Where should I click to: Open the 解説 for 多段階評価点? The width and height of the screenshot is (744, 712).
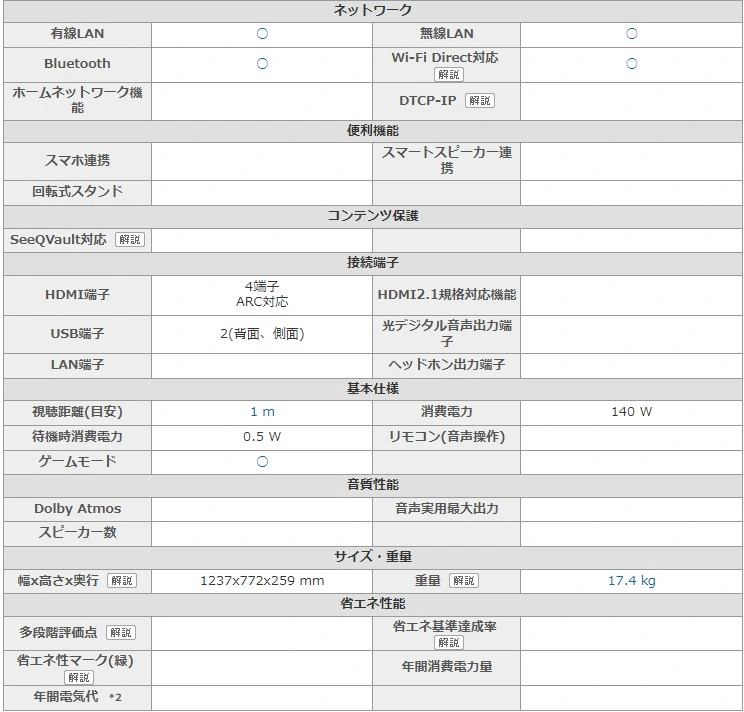tap(120, 633)
